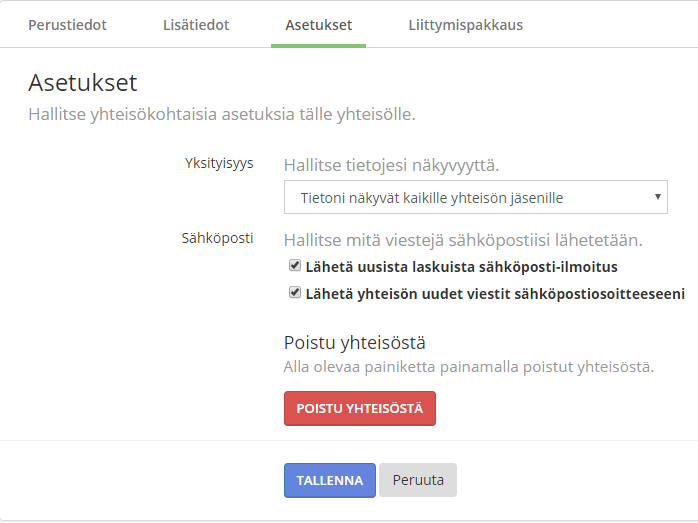Click the 'Hallitse yhteisökohtaisia asetuksia' description text
This screenshot has width=698, height=523.
pyautogui.click(x=221, y=114)
